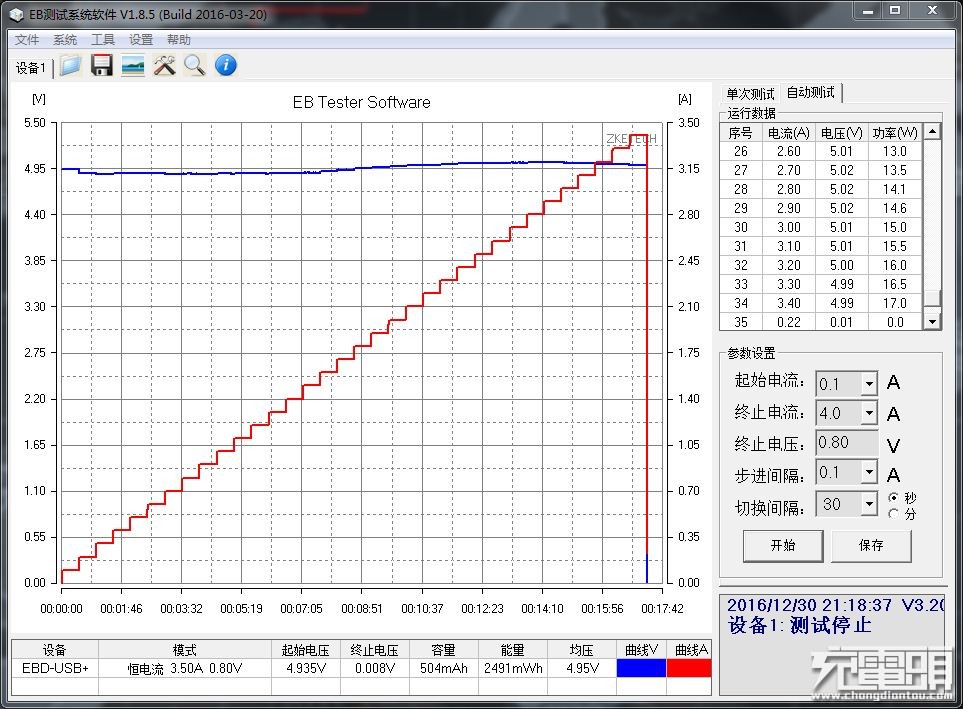This screenshot has height=709, width=963.
Task: Open the 文件 menu
Action: (x=27, y=39)
